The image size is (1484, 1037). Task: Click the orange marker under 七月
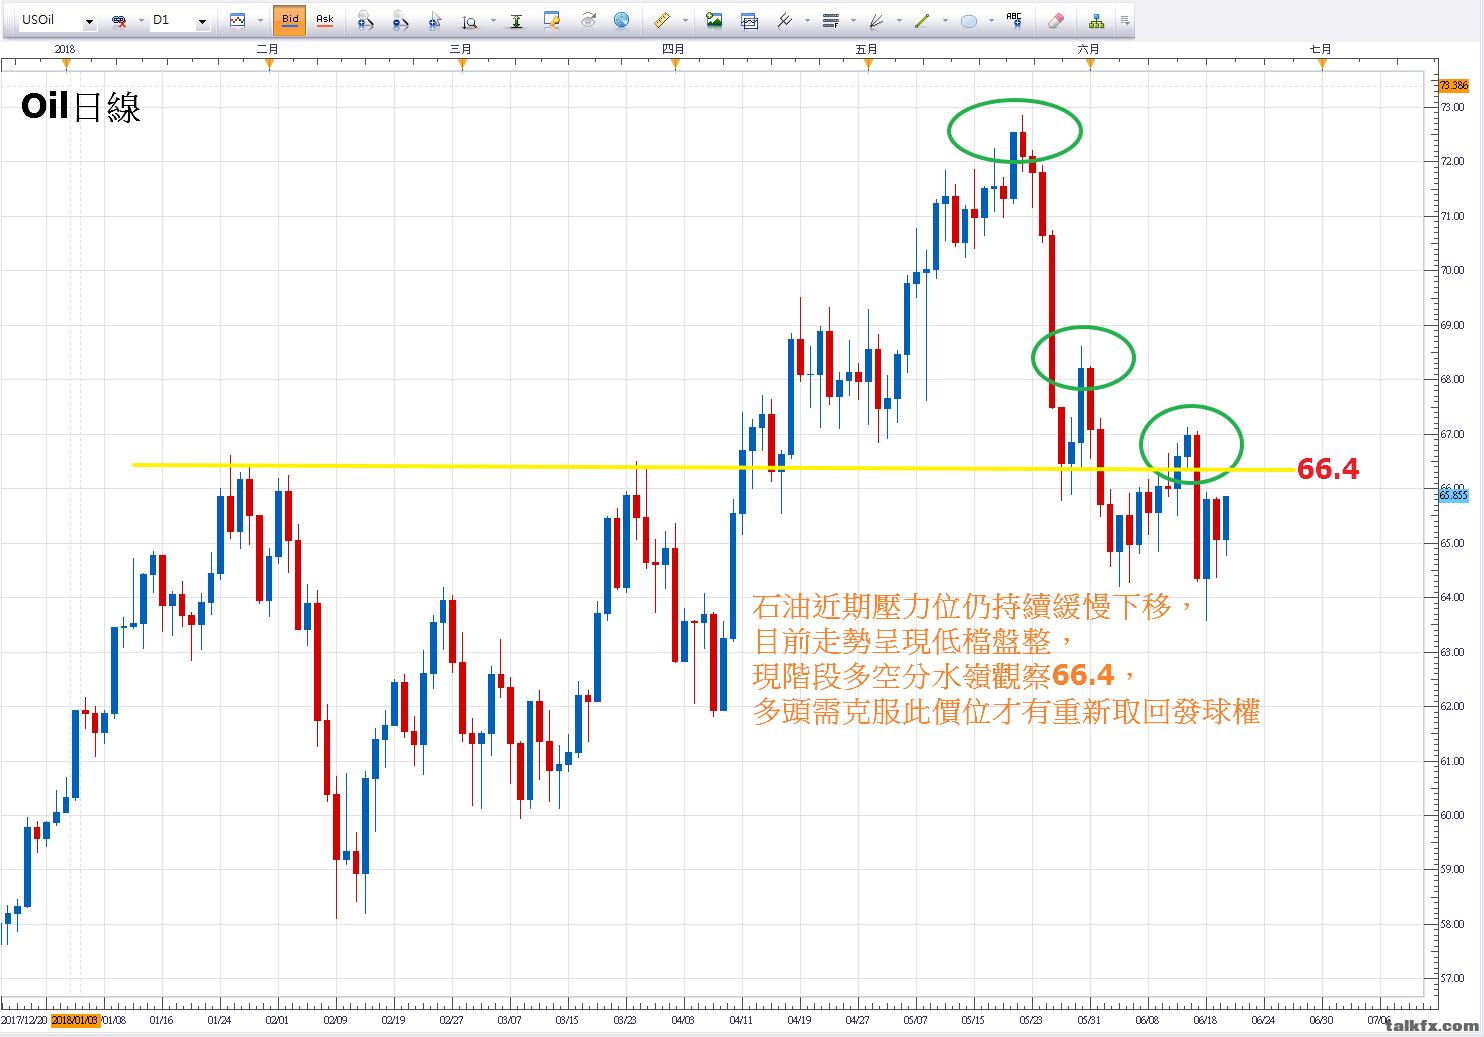pyautogui.click(x=1323, y=64)
